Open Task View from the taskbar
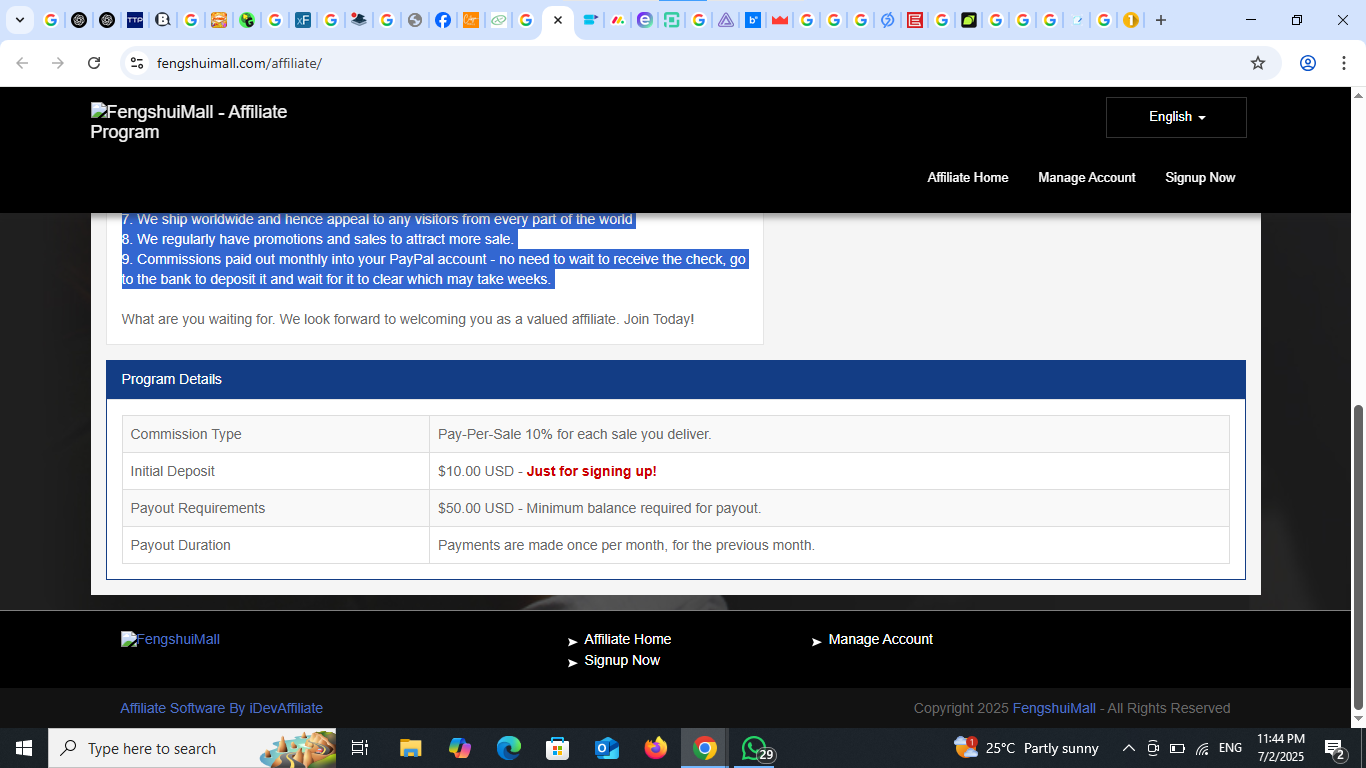The image size is (1366, 768). tap(361, 748)
